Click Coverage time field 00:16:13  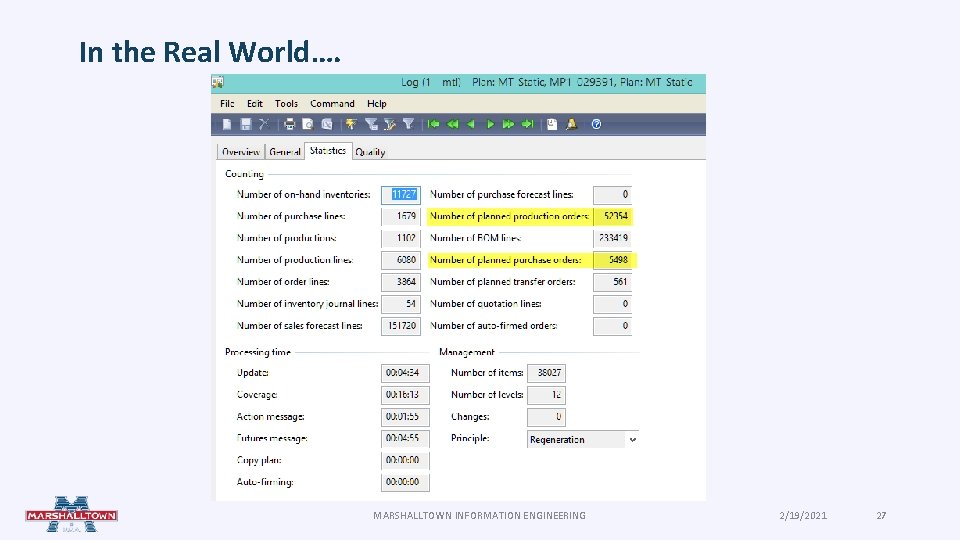click(x=405, y=395)
